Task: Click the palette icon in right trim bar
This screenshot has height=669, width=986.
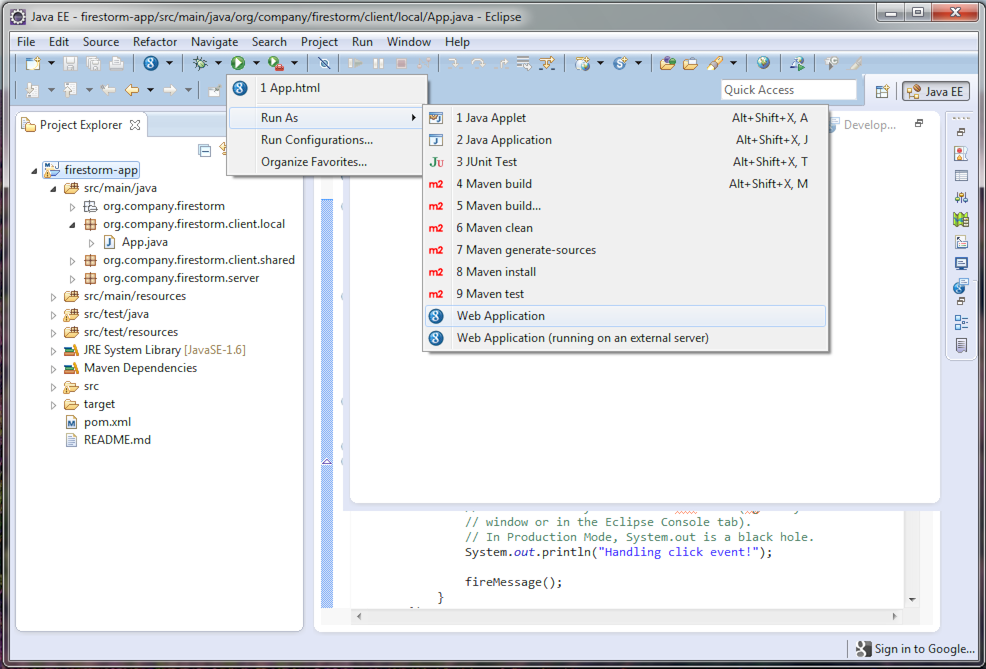Action: coord(961,153)
